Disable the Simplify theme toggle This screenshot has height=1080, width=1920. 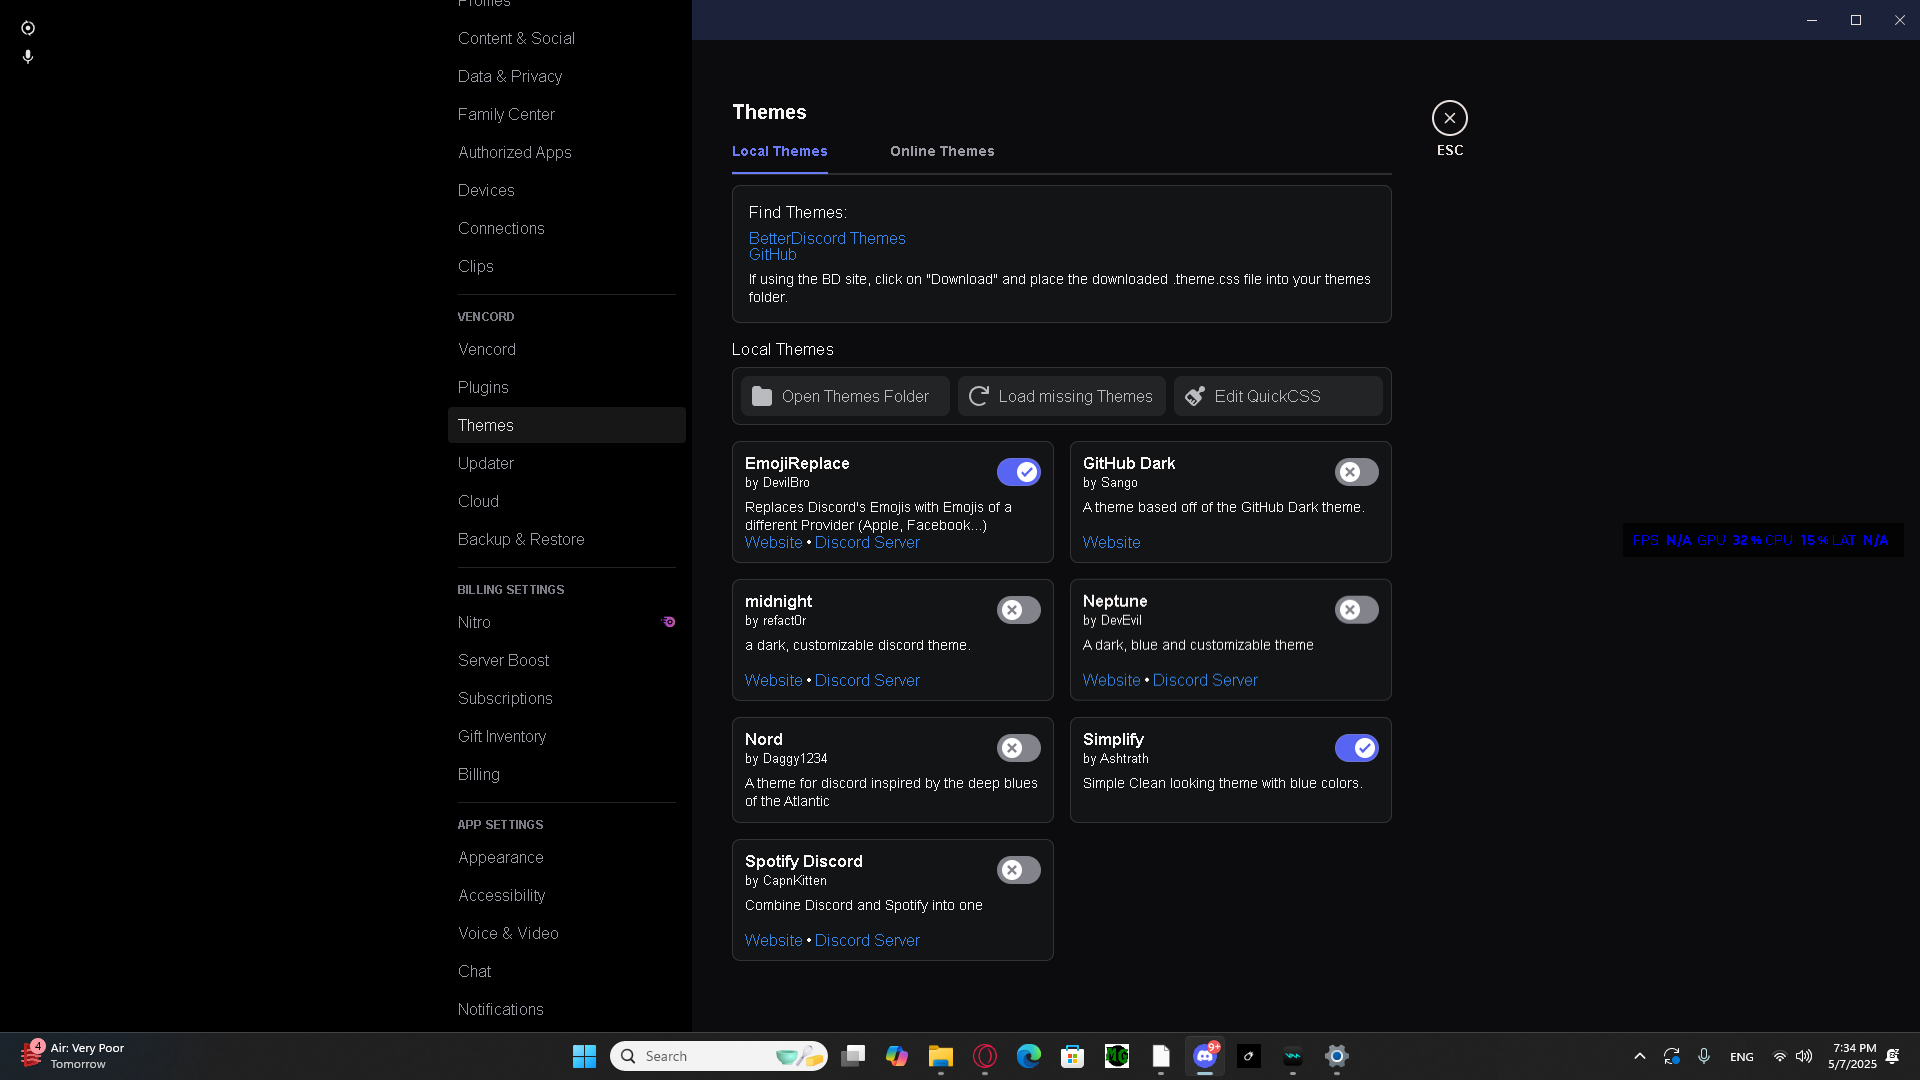1356,748
